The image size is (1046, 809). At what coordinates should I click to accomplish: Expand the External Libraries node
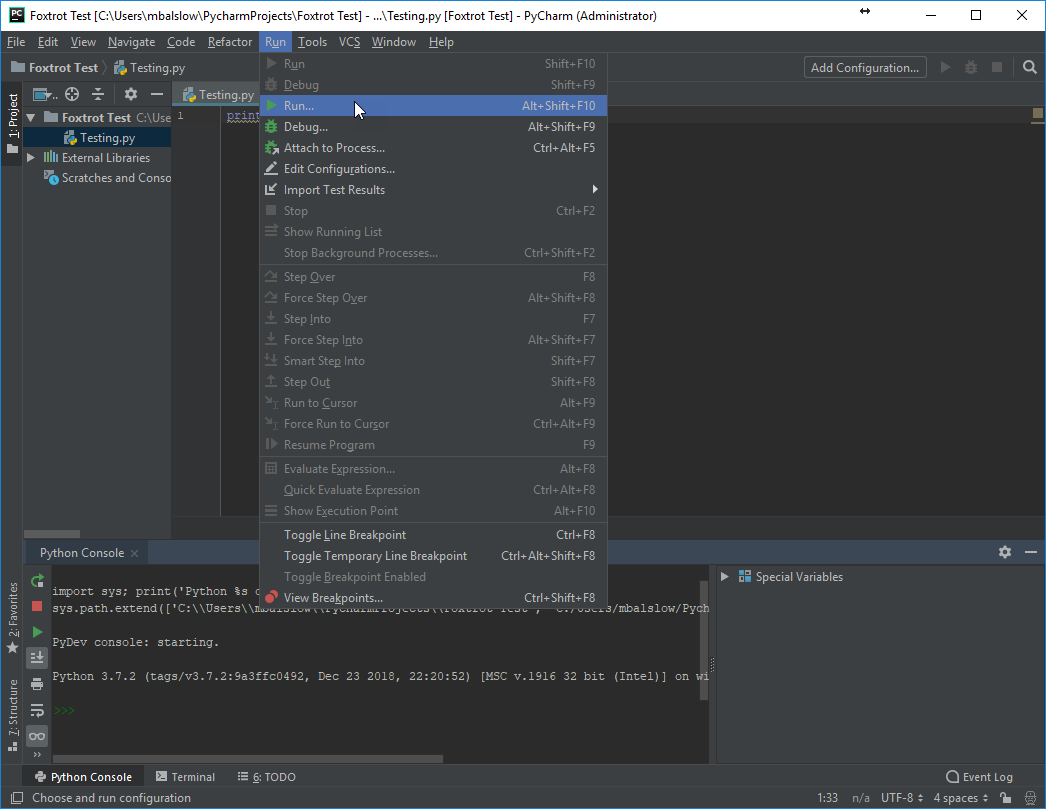click(x=32, y=158)
